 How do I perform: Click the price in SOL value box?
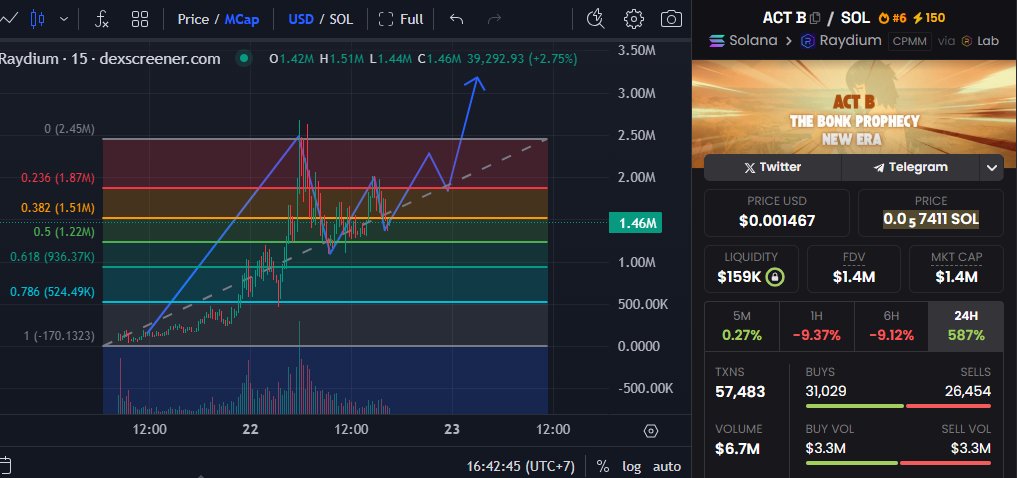931,213
